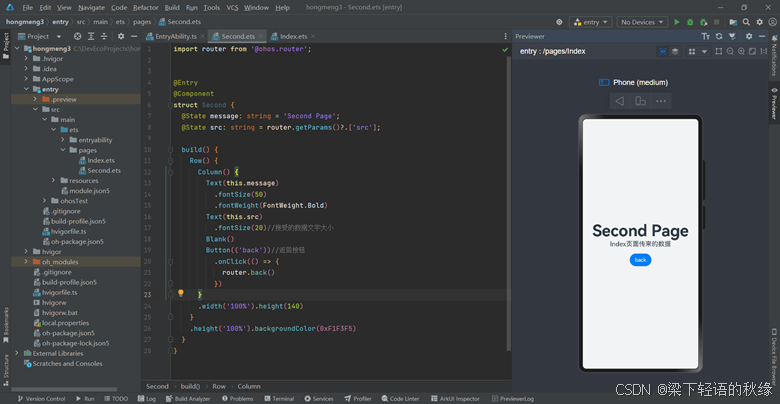Collapse all in Project panel toolbar
The width and height of the screenshot is (780, 404).
pos(104,36)
